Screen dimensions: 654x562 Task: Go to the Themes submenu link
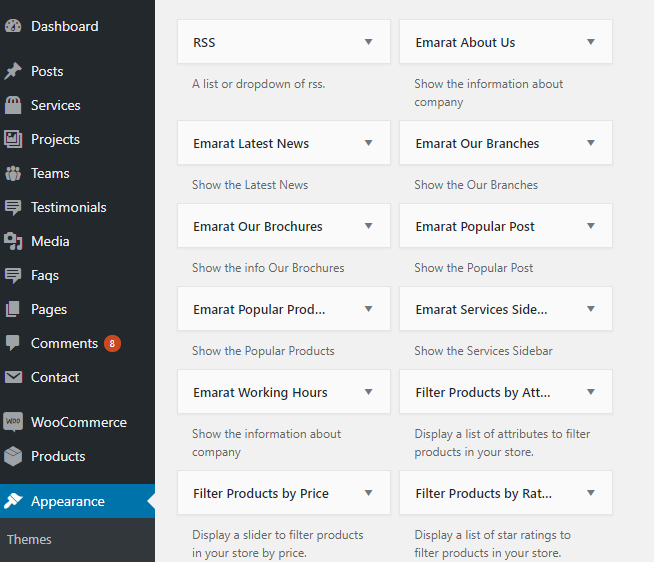(x=29, y=539)
